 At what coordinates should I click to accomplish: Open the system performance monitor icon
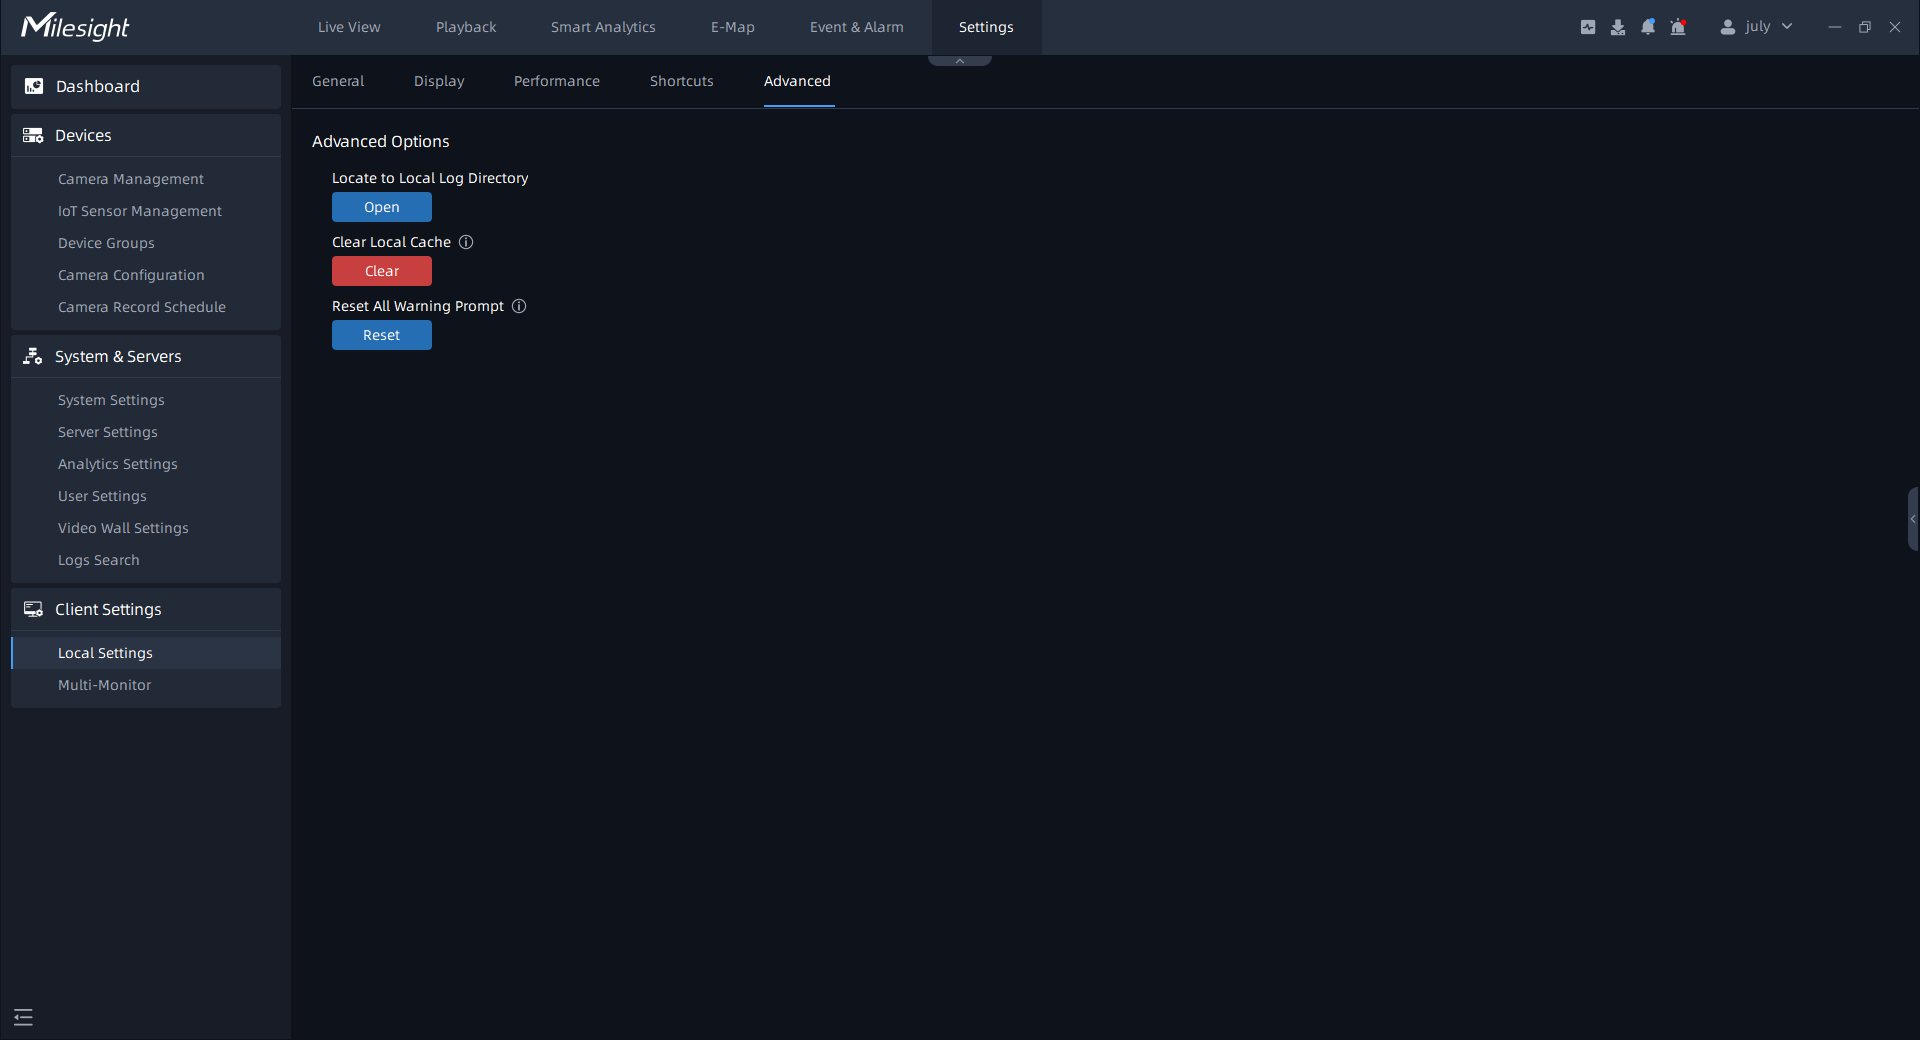pos(1588,27)
